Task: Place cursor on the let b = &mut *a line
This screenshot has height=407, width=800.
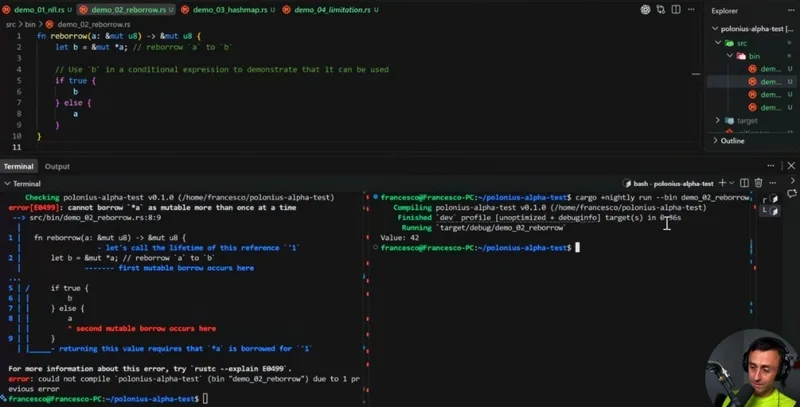Action: click(x=144, y=47)
